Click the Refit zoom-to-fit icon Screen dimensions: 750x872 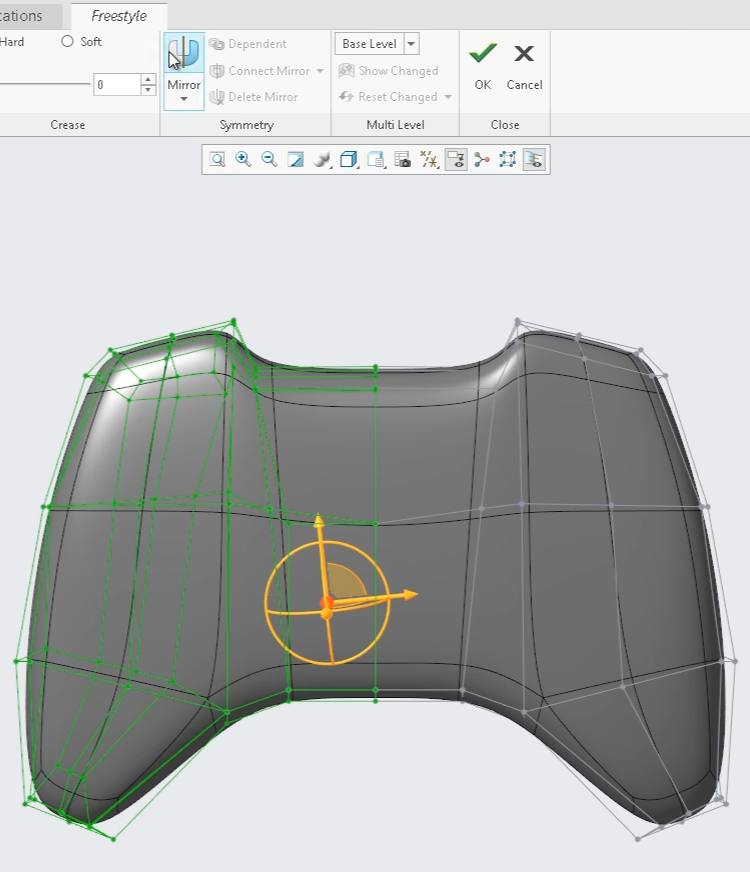click(x=217, y=160)
